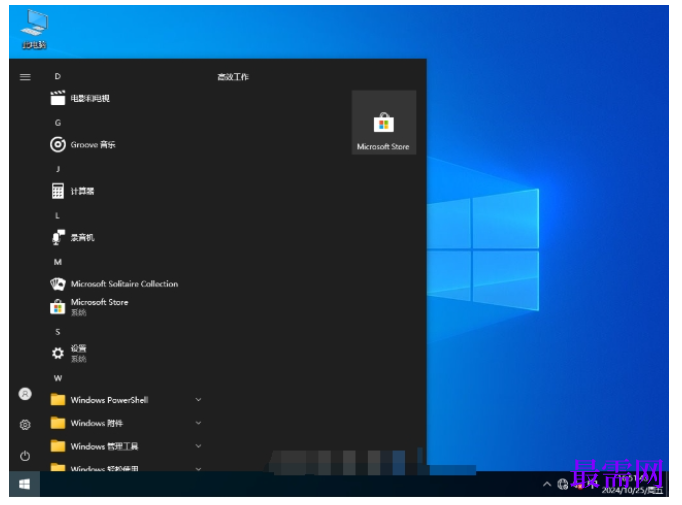Open the Voice Recorder microphone icon
This screenshot has height=505, width=682.
click(58, 237)
